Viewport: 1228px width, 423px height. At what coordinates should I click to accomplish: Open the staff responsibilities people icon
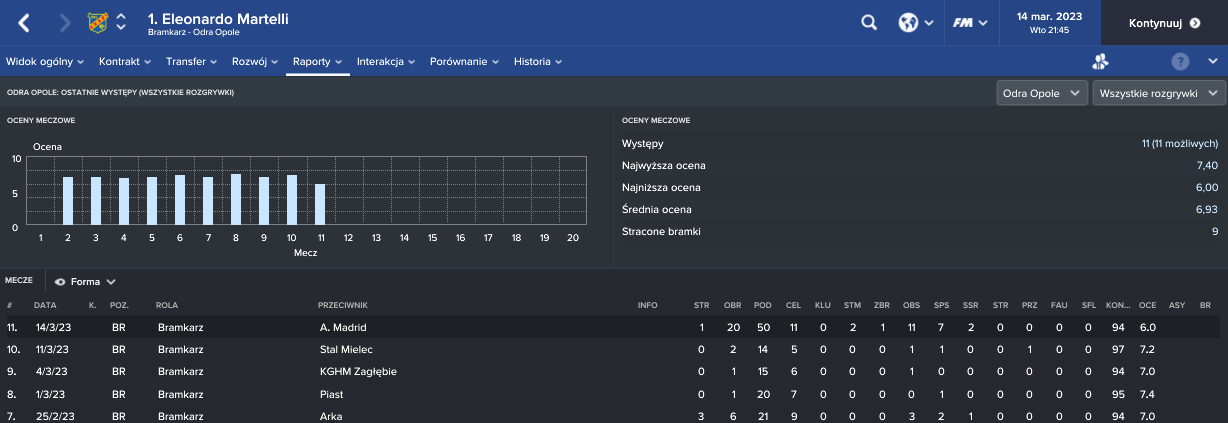pyautogui.click(x=1101, y=61)
